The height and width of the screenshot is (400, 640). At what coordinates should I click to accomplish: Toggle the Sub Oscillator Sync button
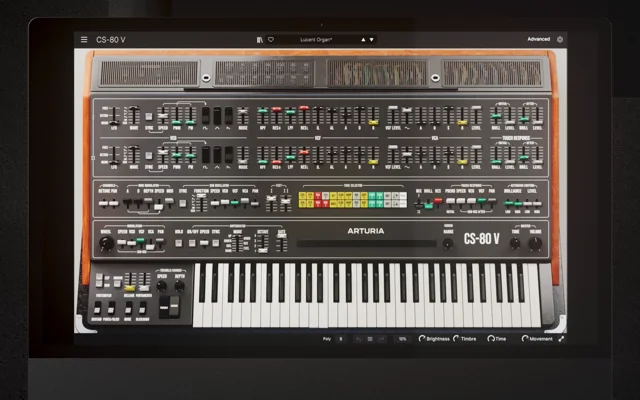click(183, 203)
